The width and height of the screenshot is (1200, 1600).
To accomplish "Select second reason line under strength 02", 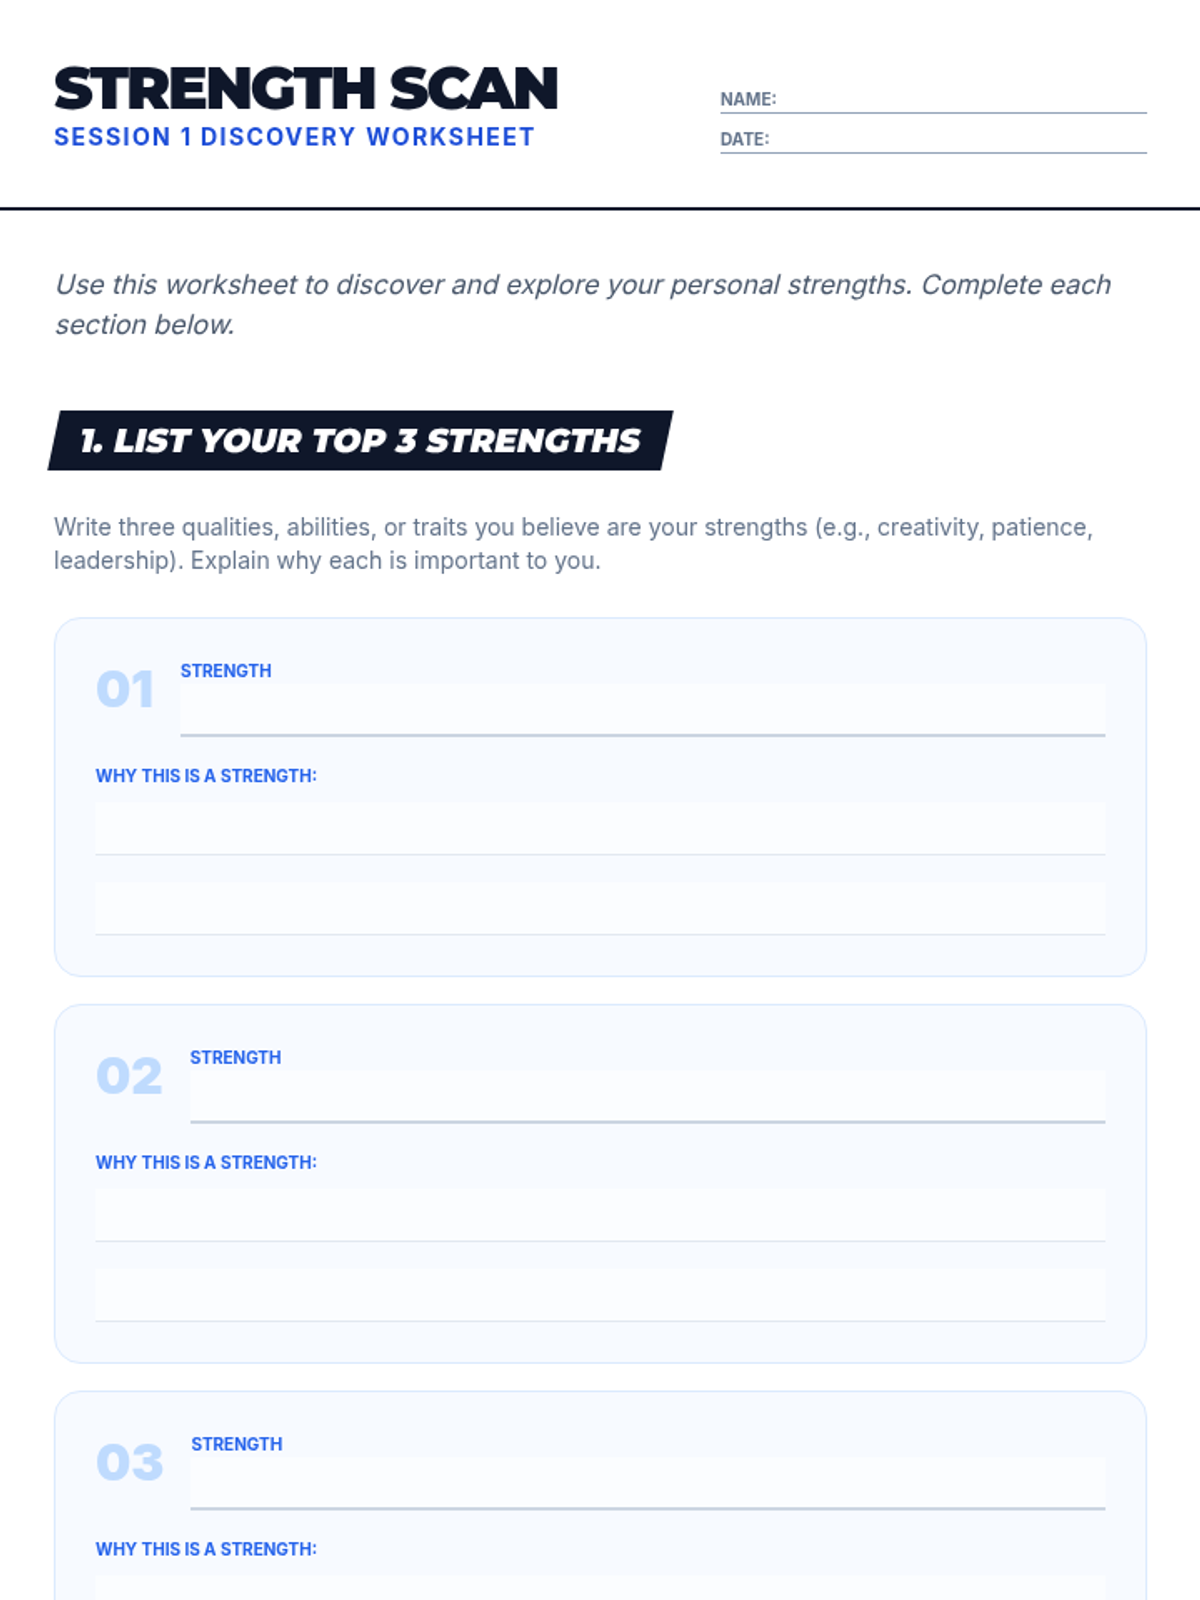I will pos(600,1295).
